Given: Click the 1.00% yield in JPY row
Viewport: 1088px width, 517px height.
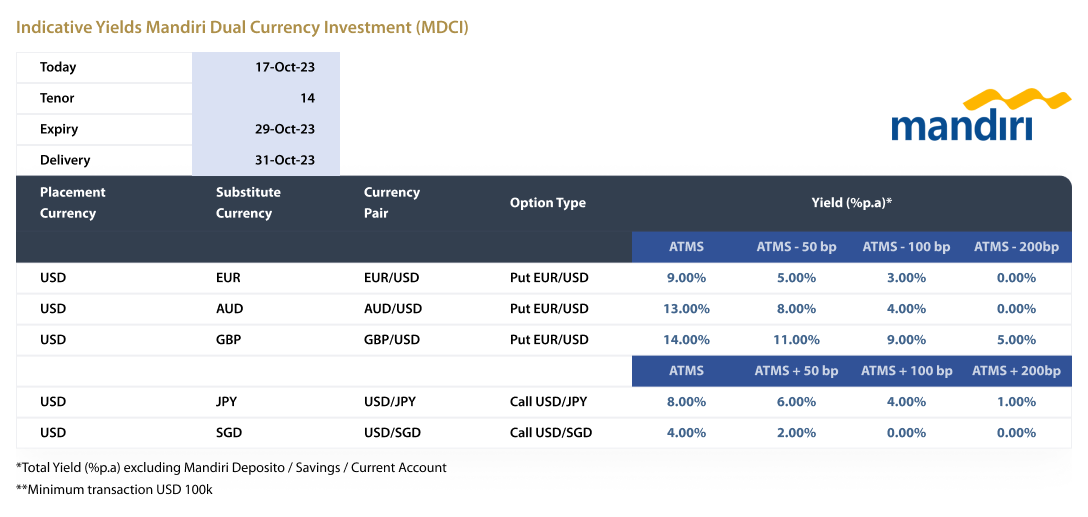Looking at the screenshot, I should tap(1017, 402).
